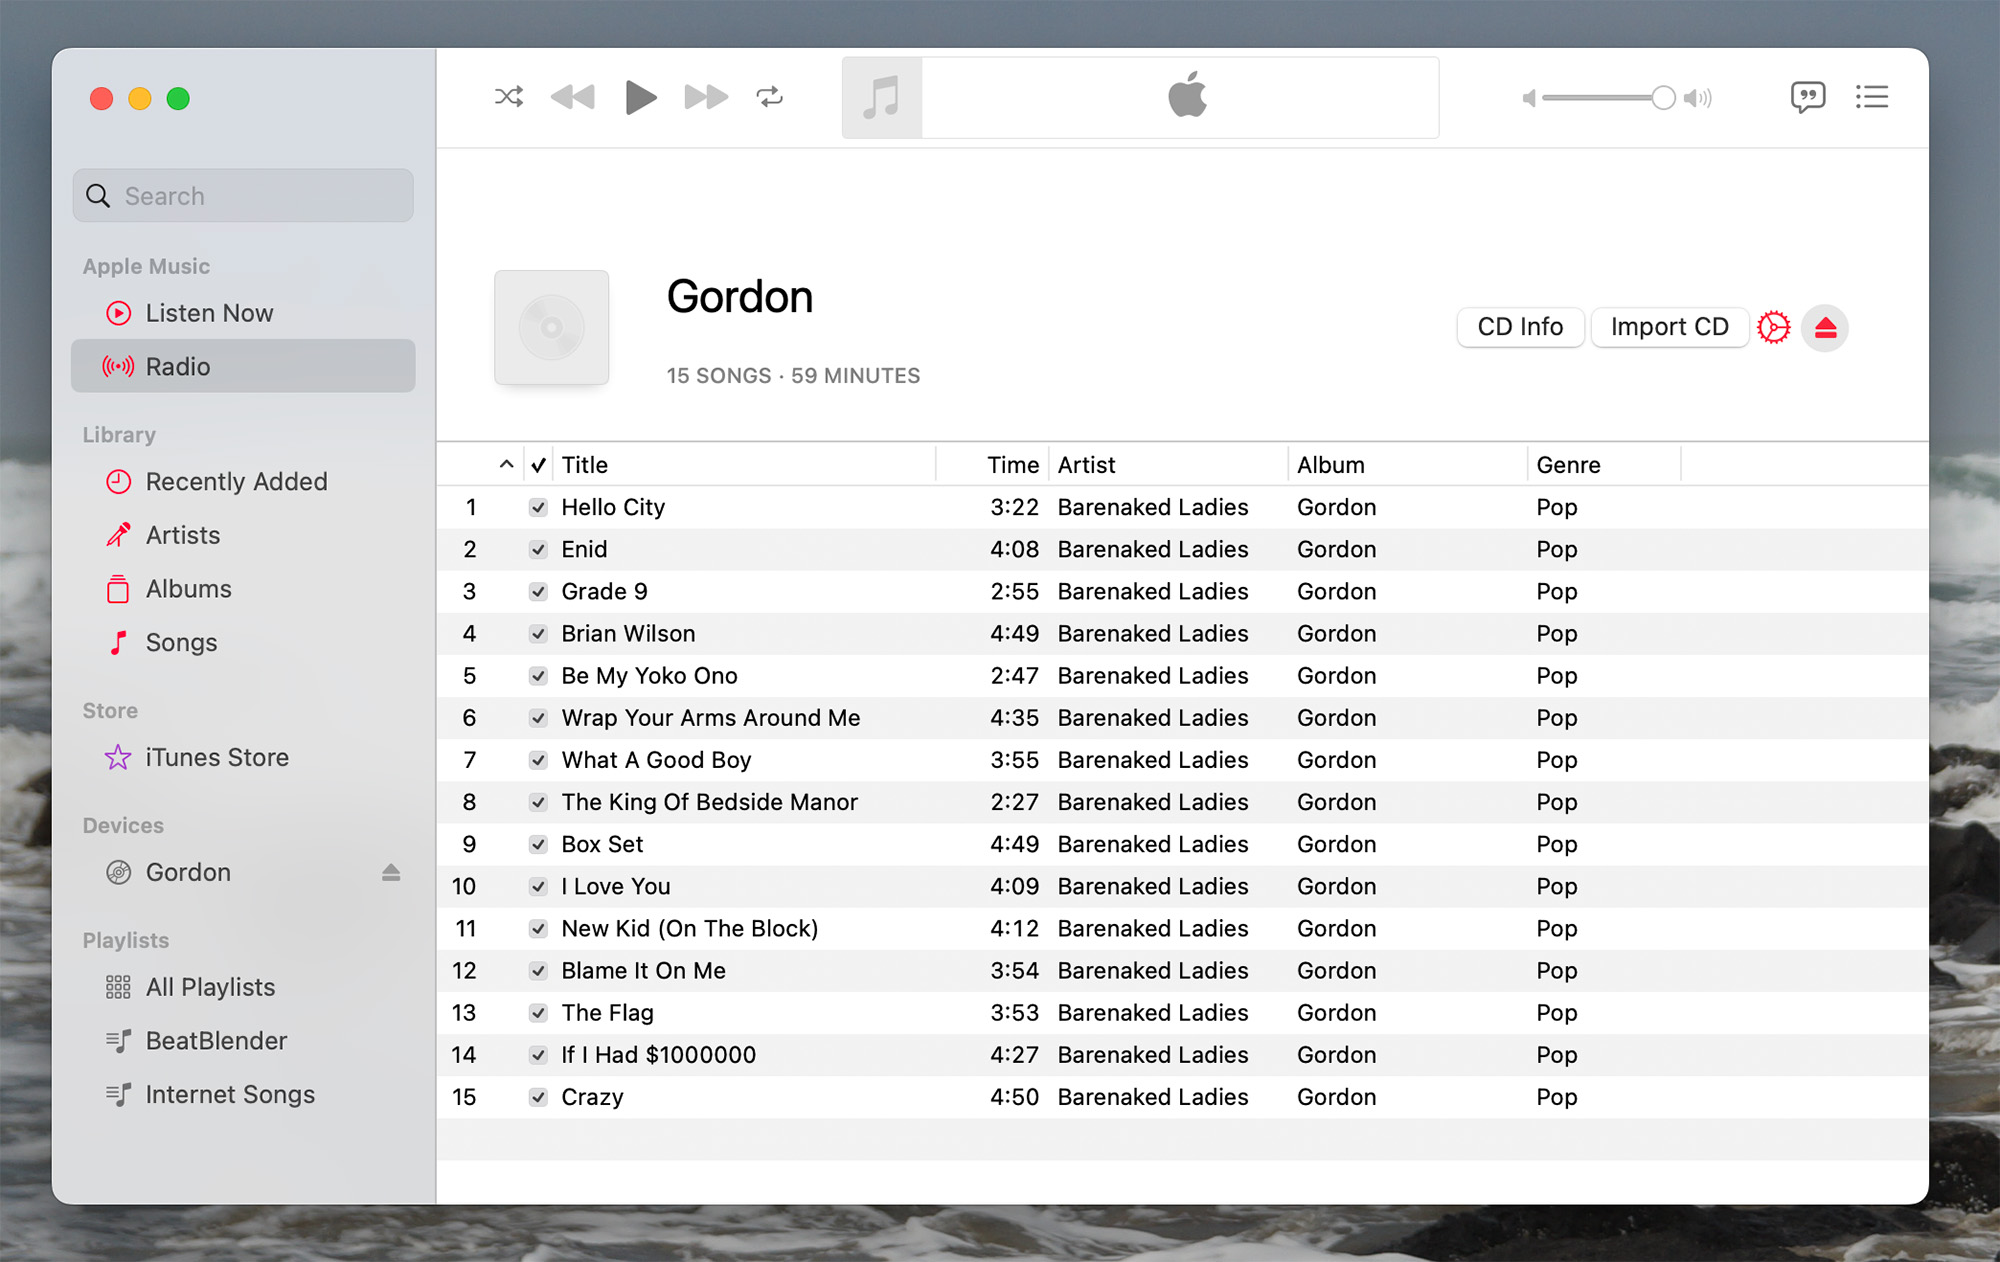Show the Up Next queue list
This screenshot has width=2000, height=1262.
(1871, 97)
